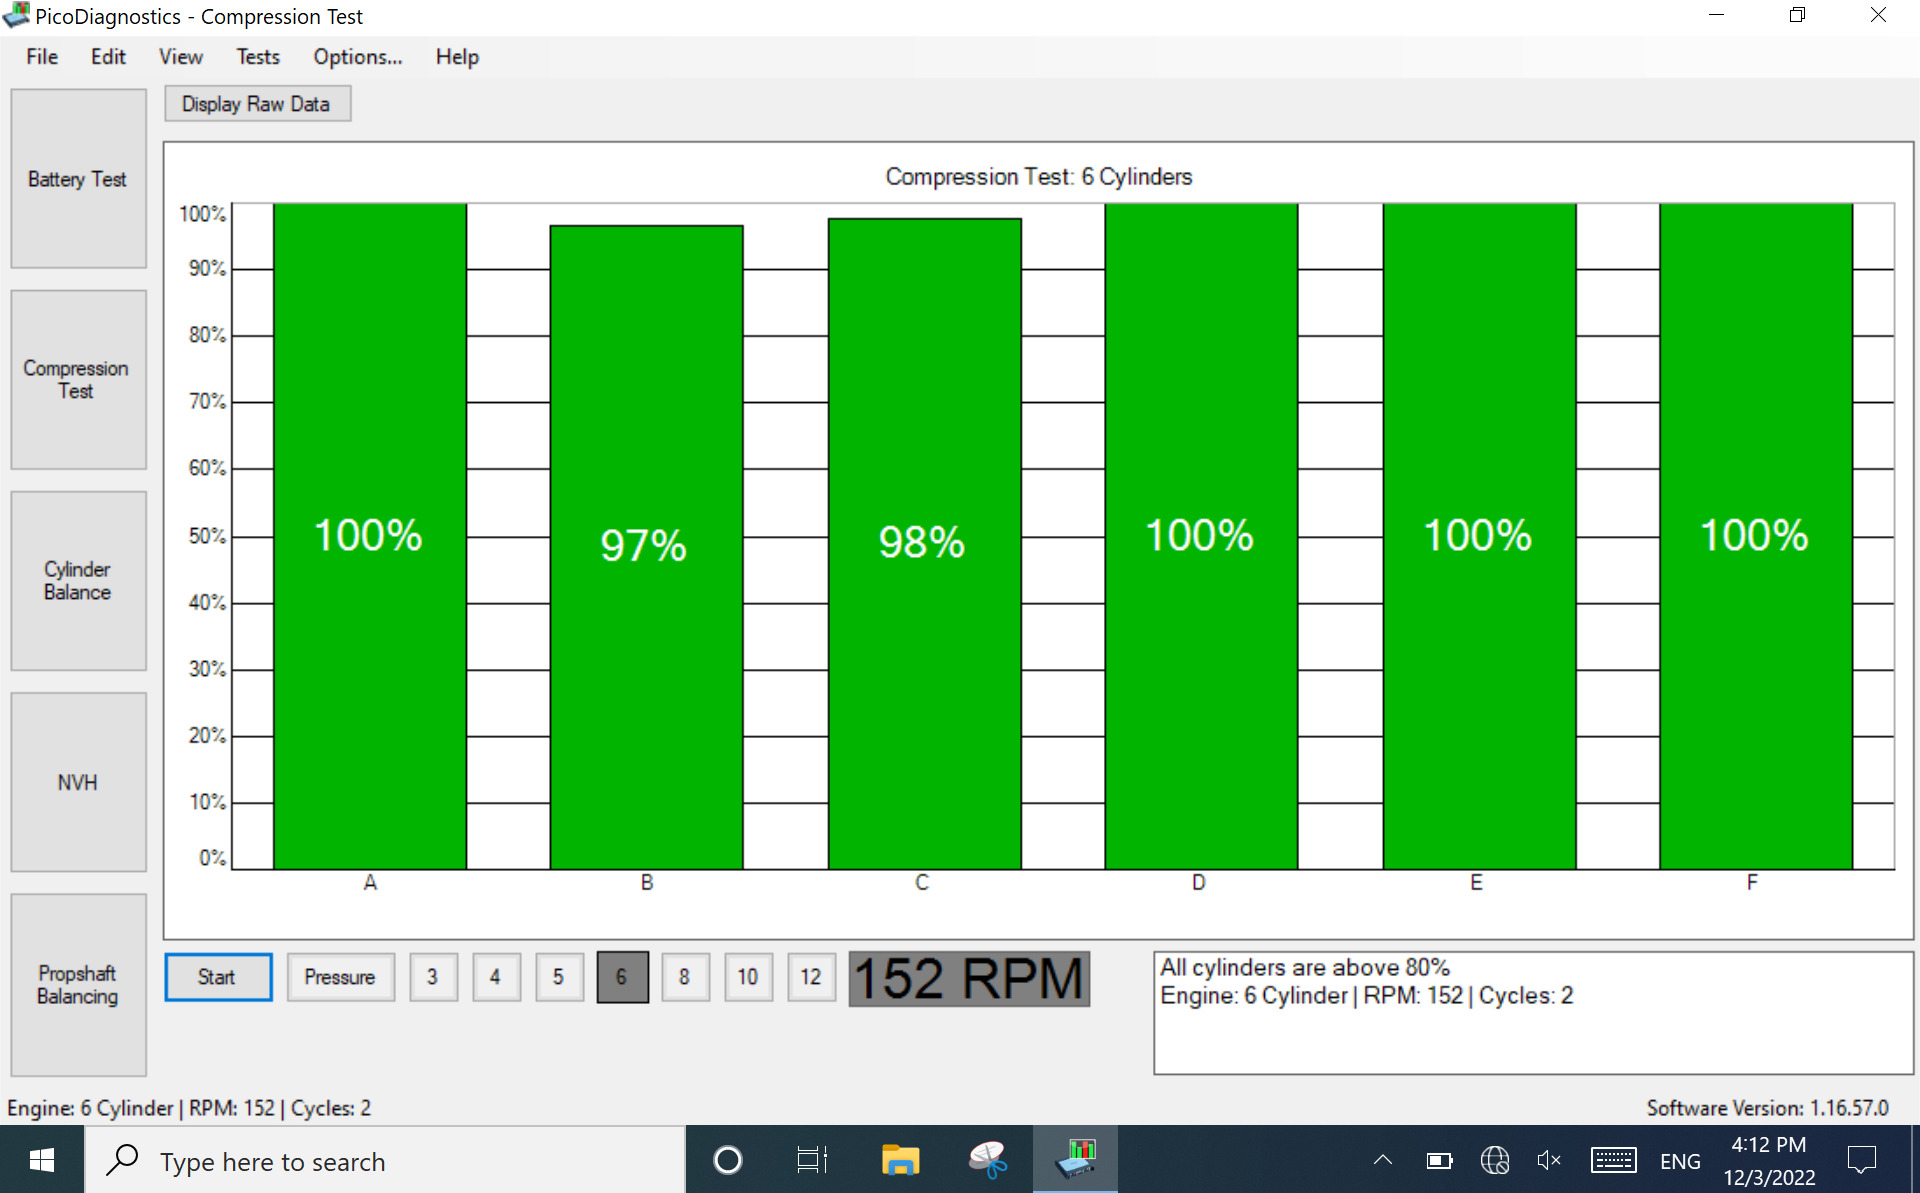Viewport: 1920px width, 1193px height.
Task: Open the Edit menu
Action: (108, 57)
